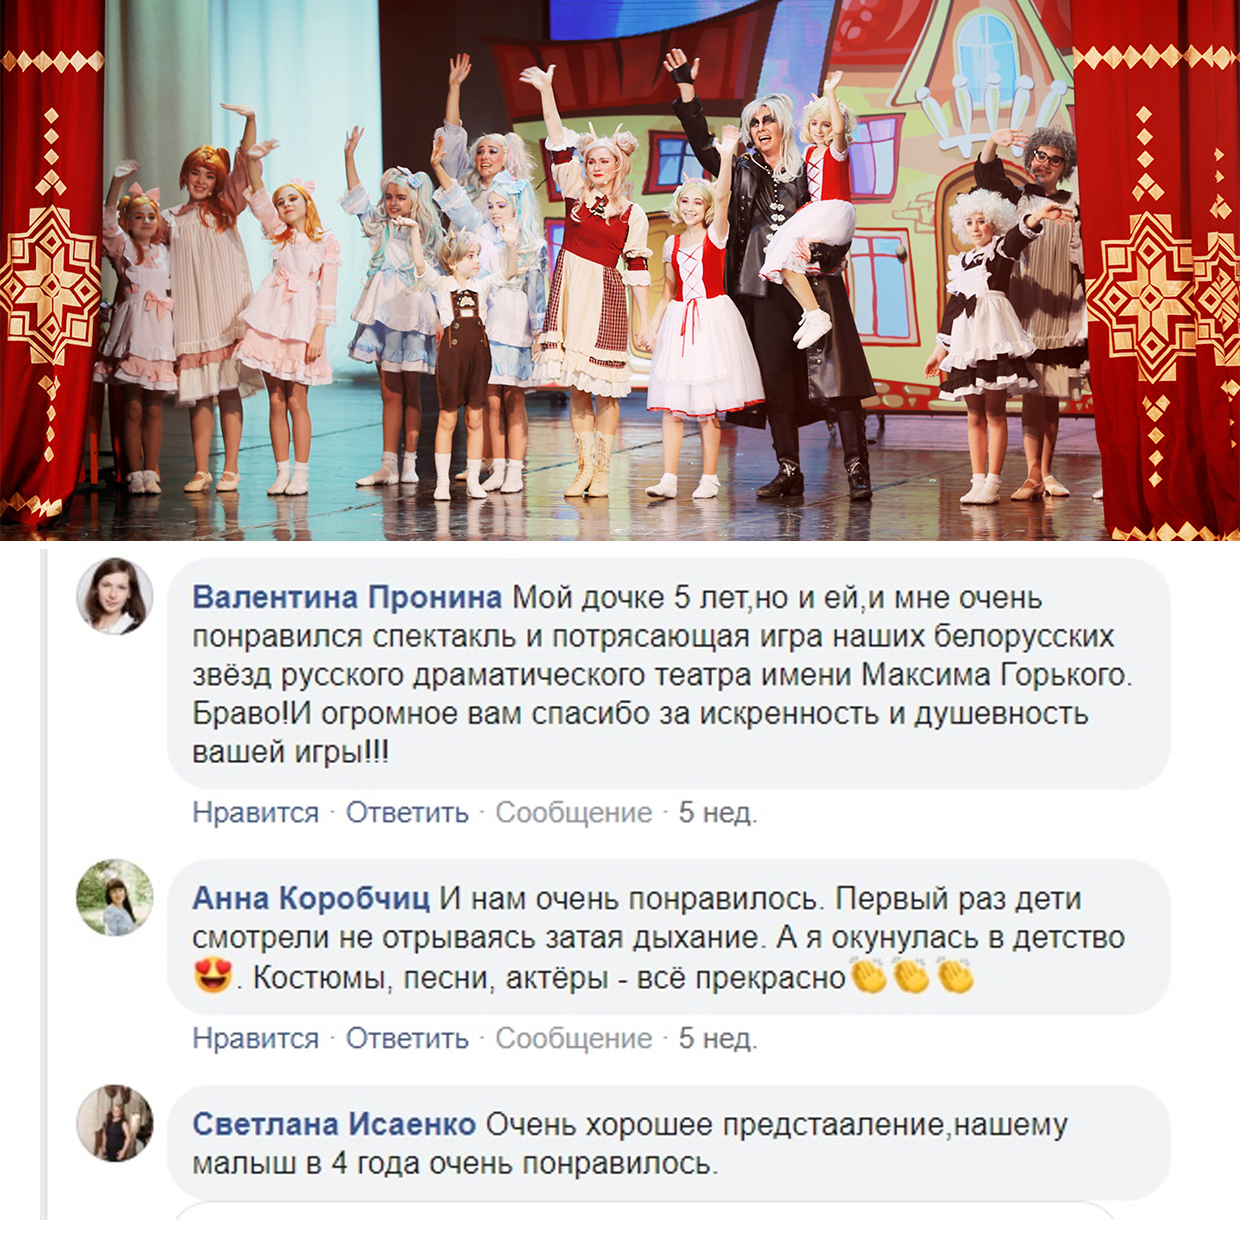Reply to Анна Коробчиц's comment via Ответить
Image resolution: width=1240 pixels, height=1240 pixels.
click(407, 1039)
